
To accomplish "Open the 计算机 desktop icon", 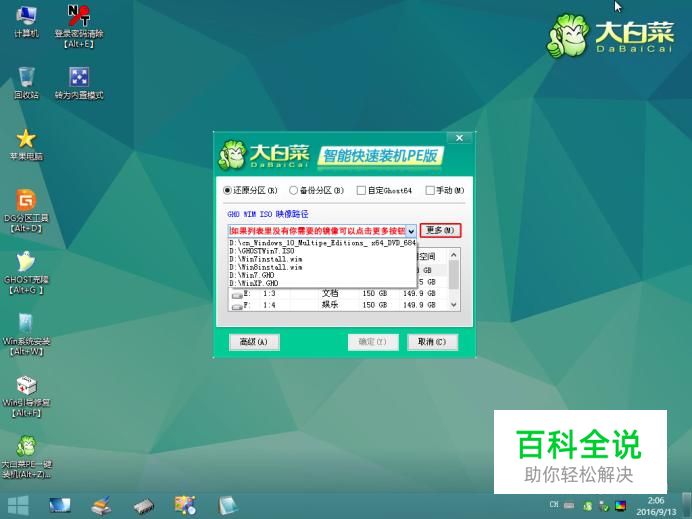I will point(26,22).
